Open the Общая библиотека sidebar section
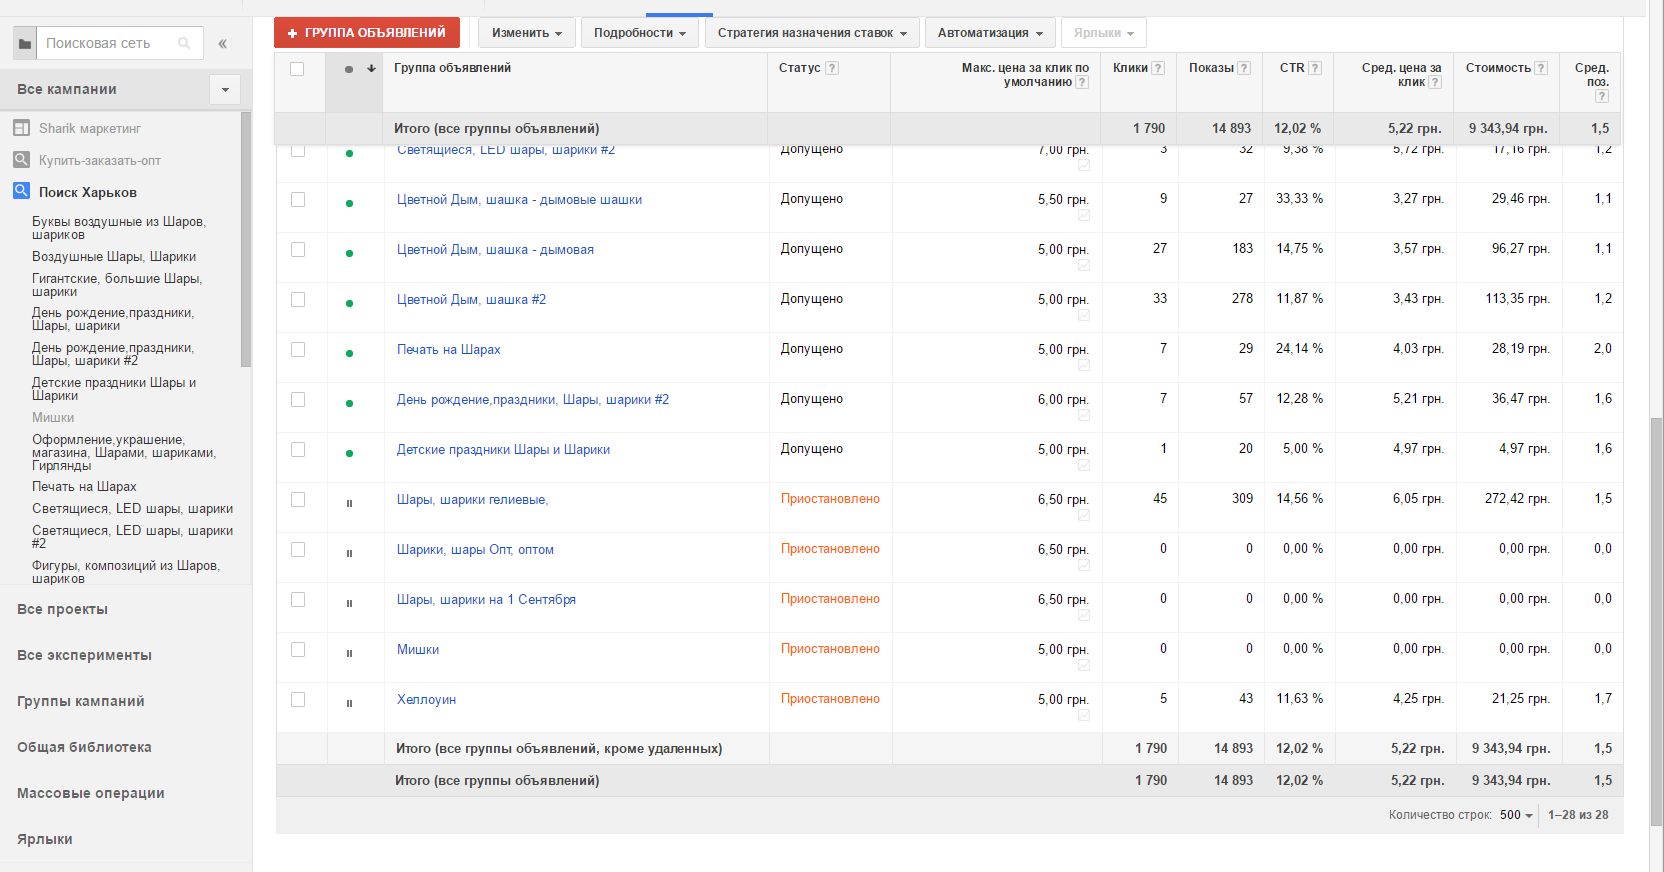The width and height of the screenshot is (1664, 872). click(x=84, y=747)
